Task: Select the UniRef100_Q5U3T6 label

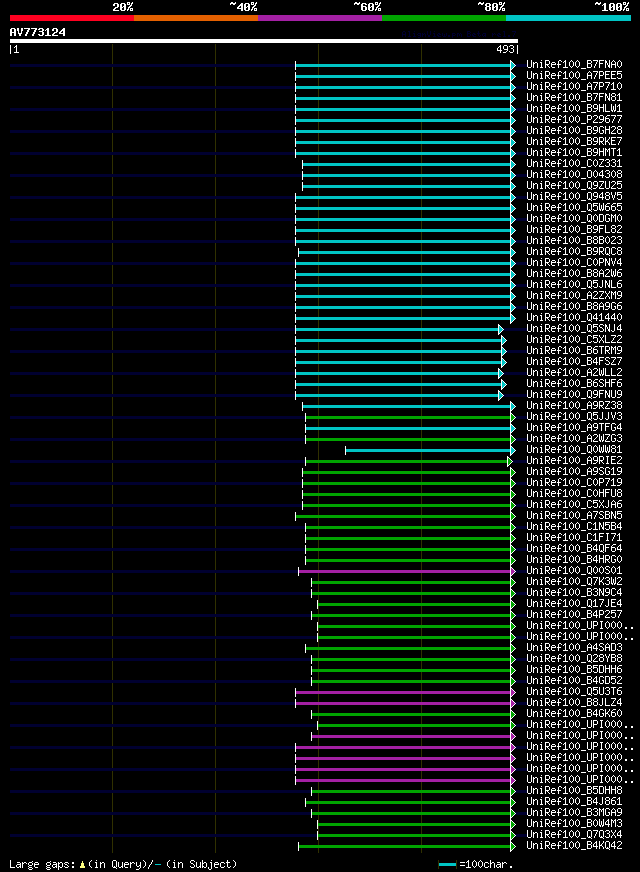Action: click(x=574, y=691)
